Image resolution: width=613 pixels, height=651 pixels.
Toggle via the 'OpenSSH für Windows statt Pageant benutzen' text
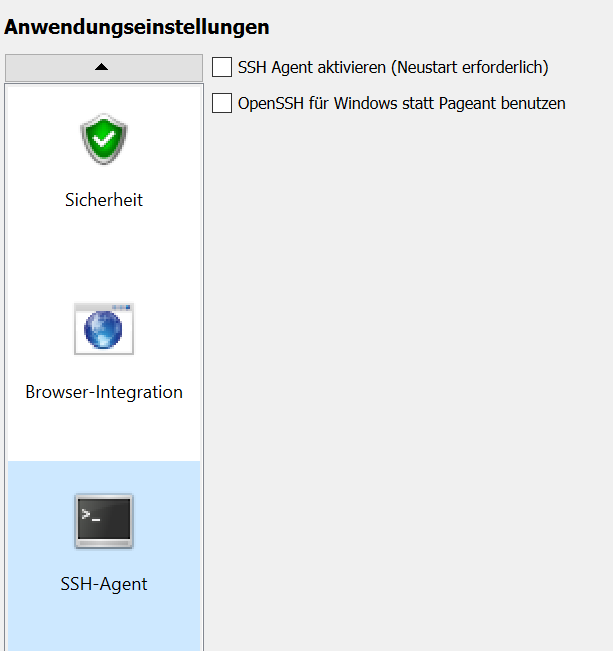click(x=402, y=103)
